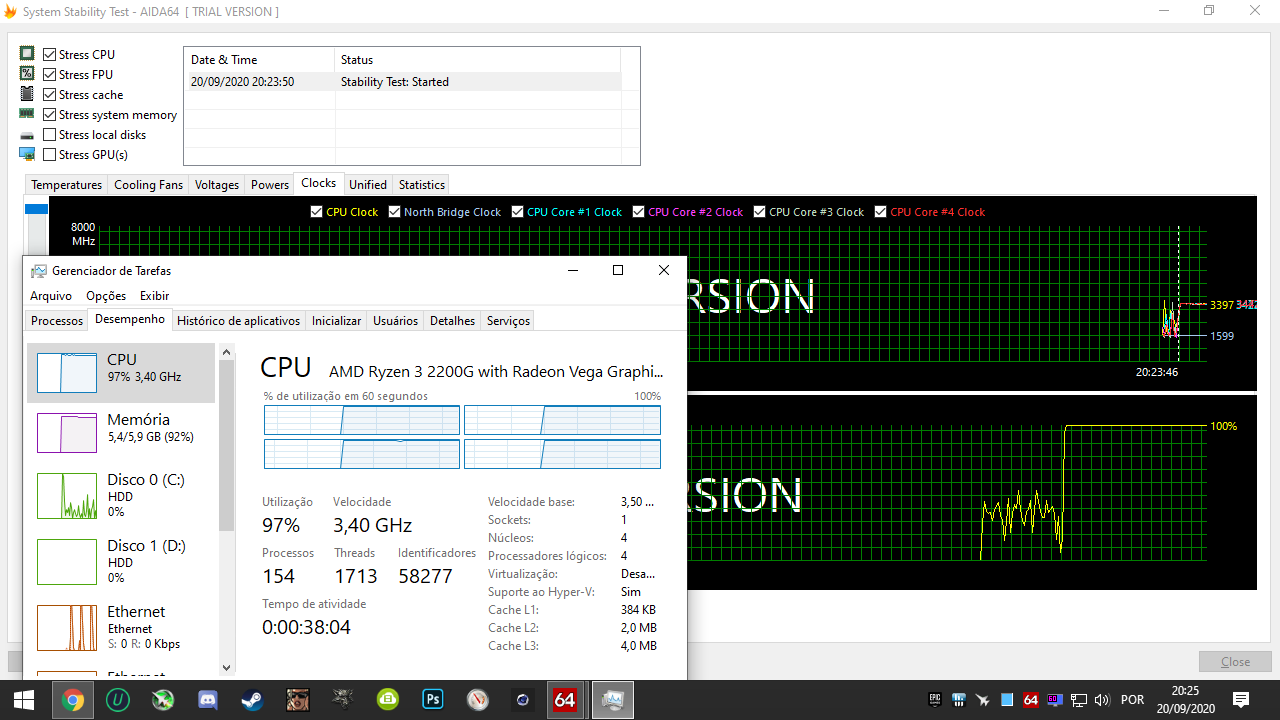Open the taskbar clock showing 20:25
Screen dimensions: 1280x720
click(x=1186, y=700)
